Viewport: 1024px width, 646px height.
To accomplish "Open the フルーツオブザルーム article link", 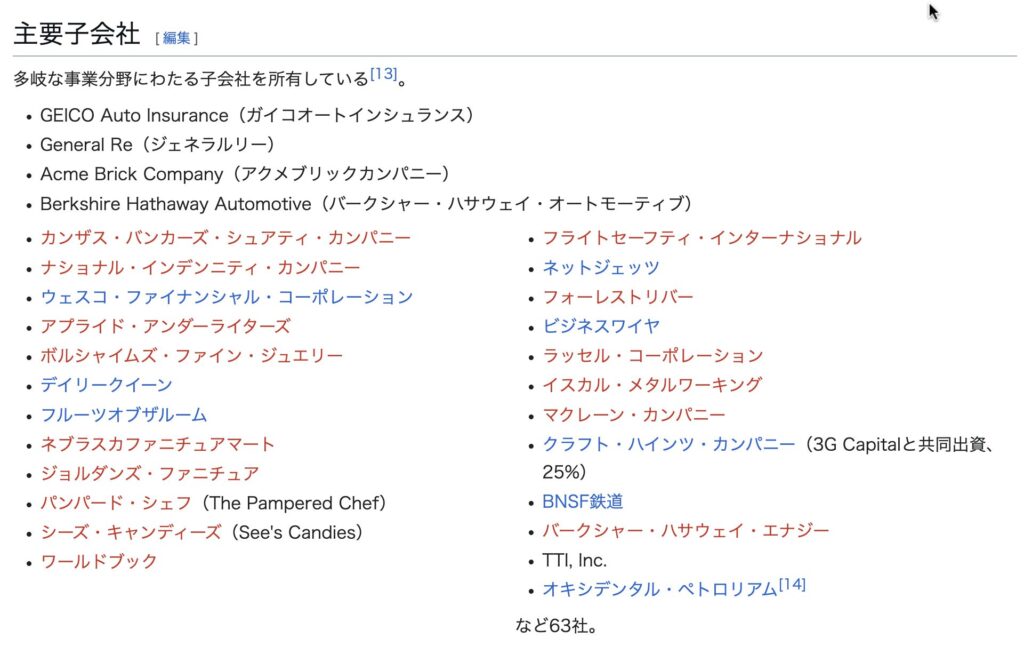I will (x=123, y=415).
